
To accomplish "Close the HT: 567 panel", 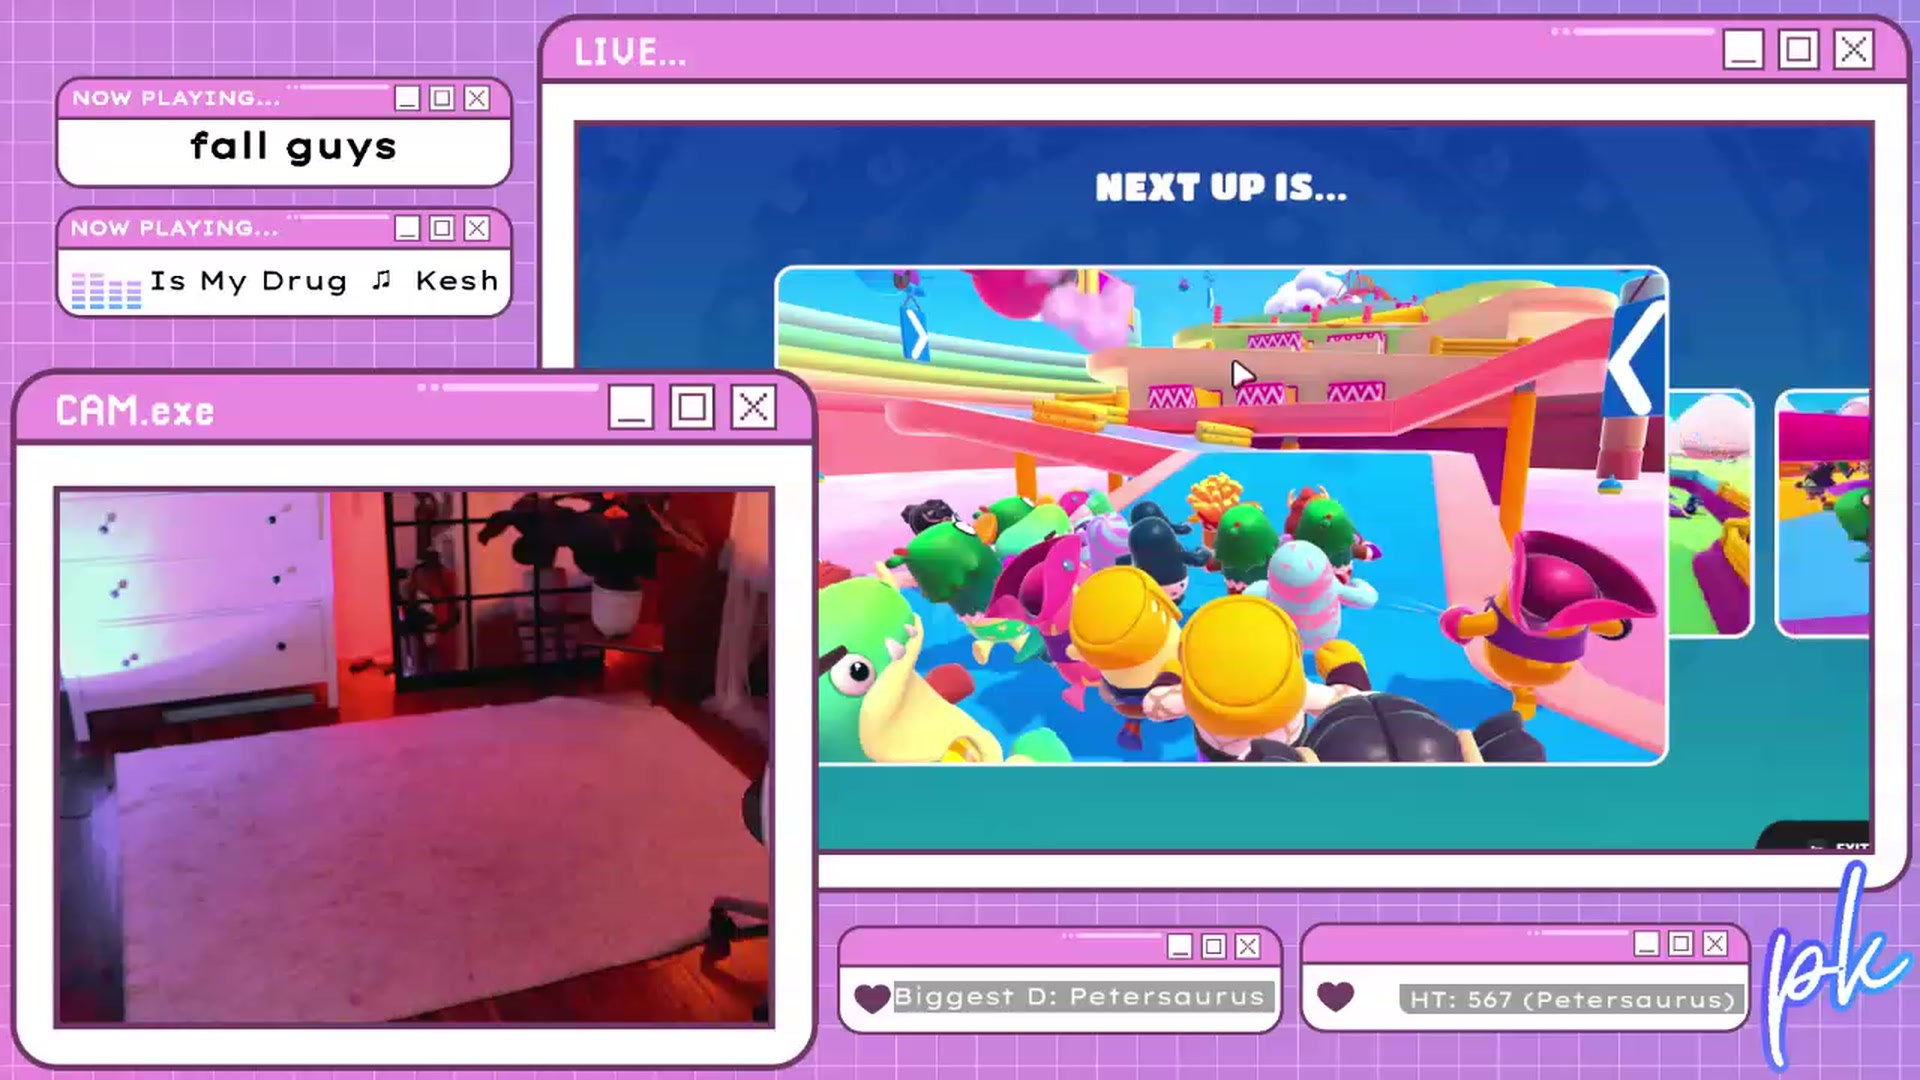I will point(1715,943).
